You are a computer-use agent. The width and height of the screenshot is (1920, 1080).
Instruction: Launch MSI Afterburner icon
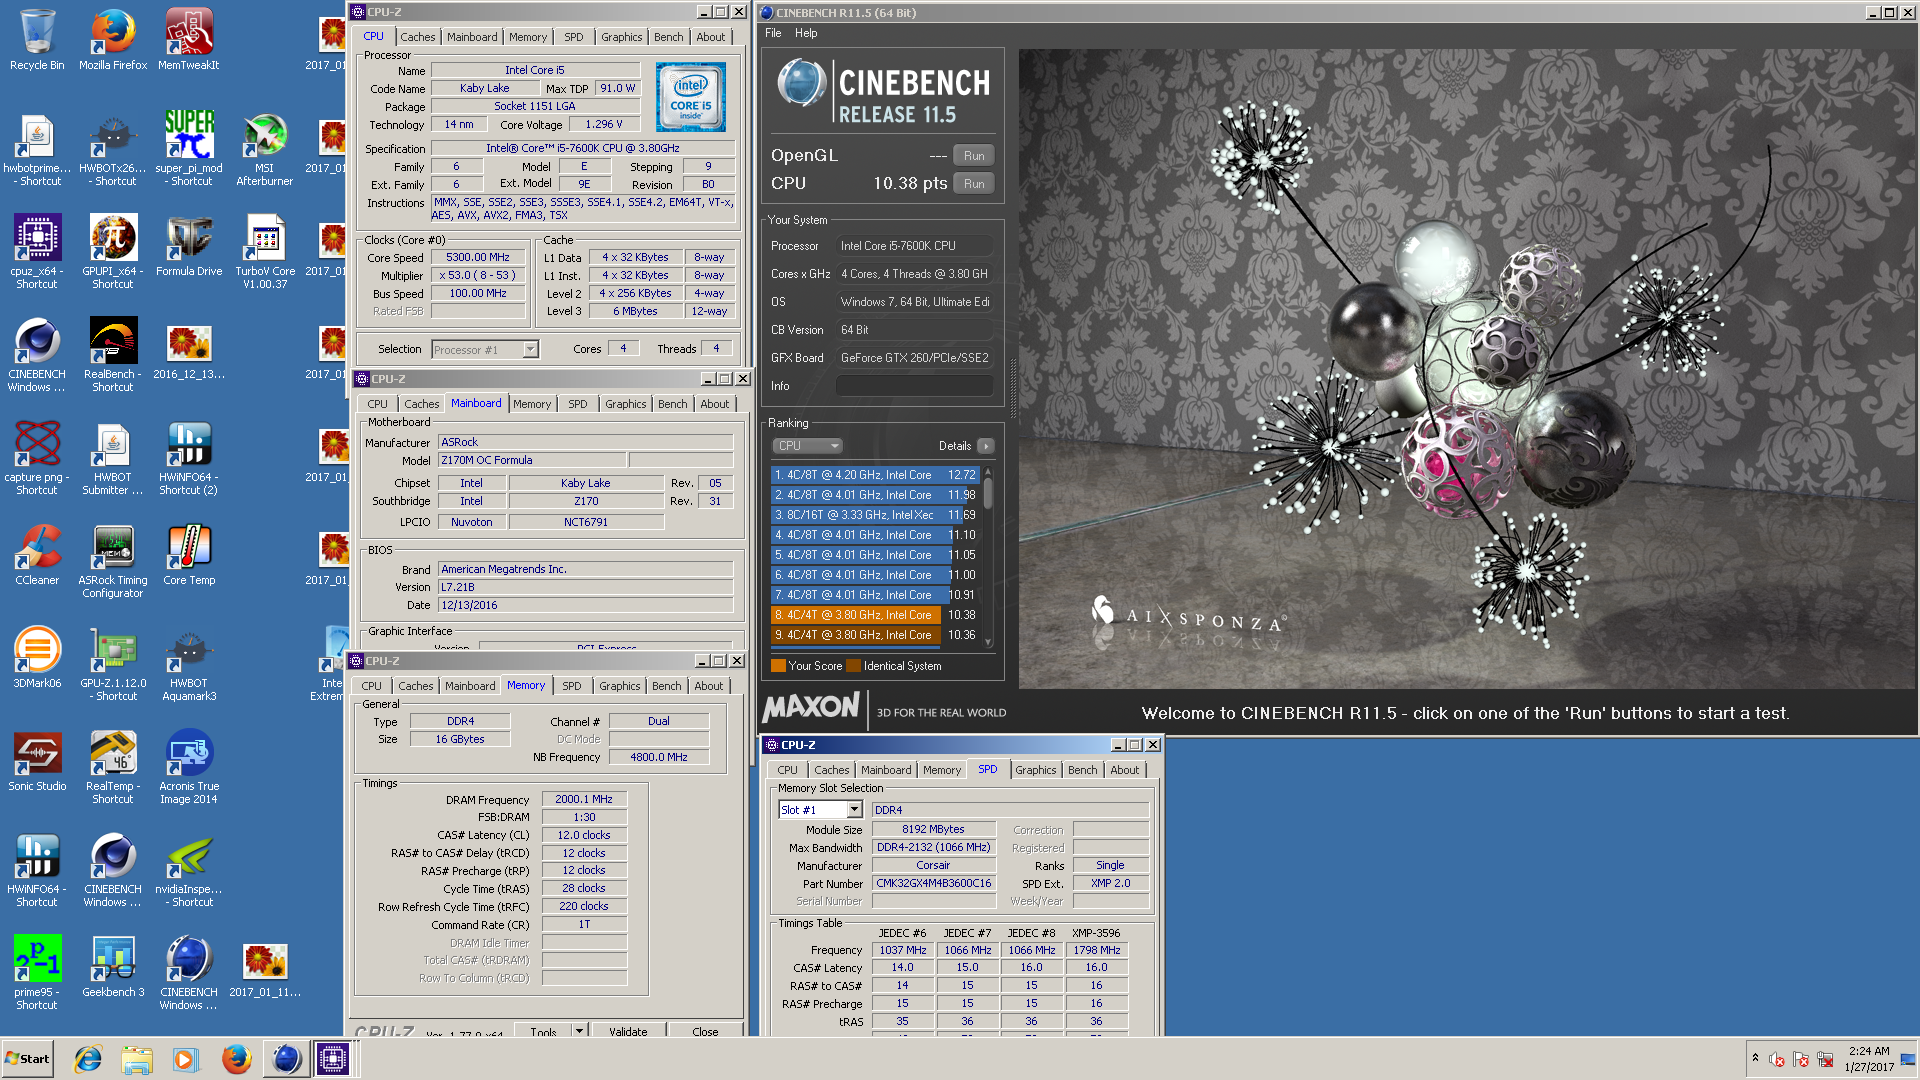point(265,150)
